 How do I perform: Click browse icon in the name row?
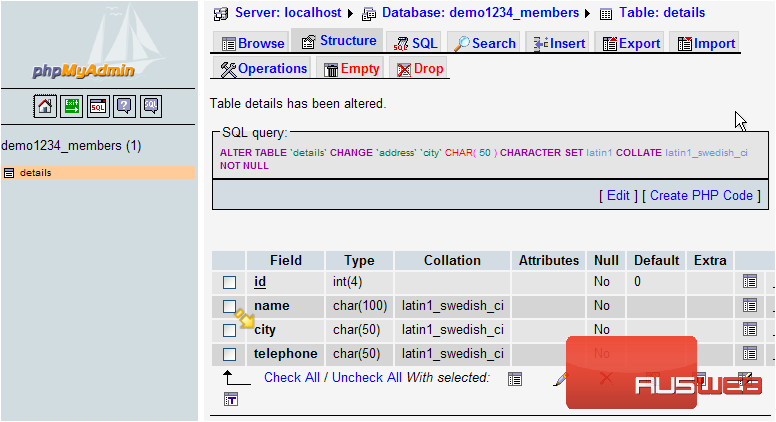[750, 306]
